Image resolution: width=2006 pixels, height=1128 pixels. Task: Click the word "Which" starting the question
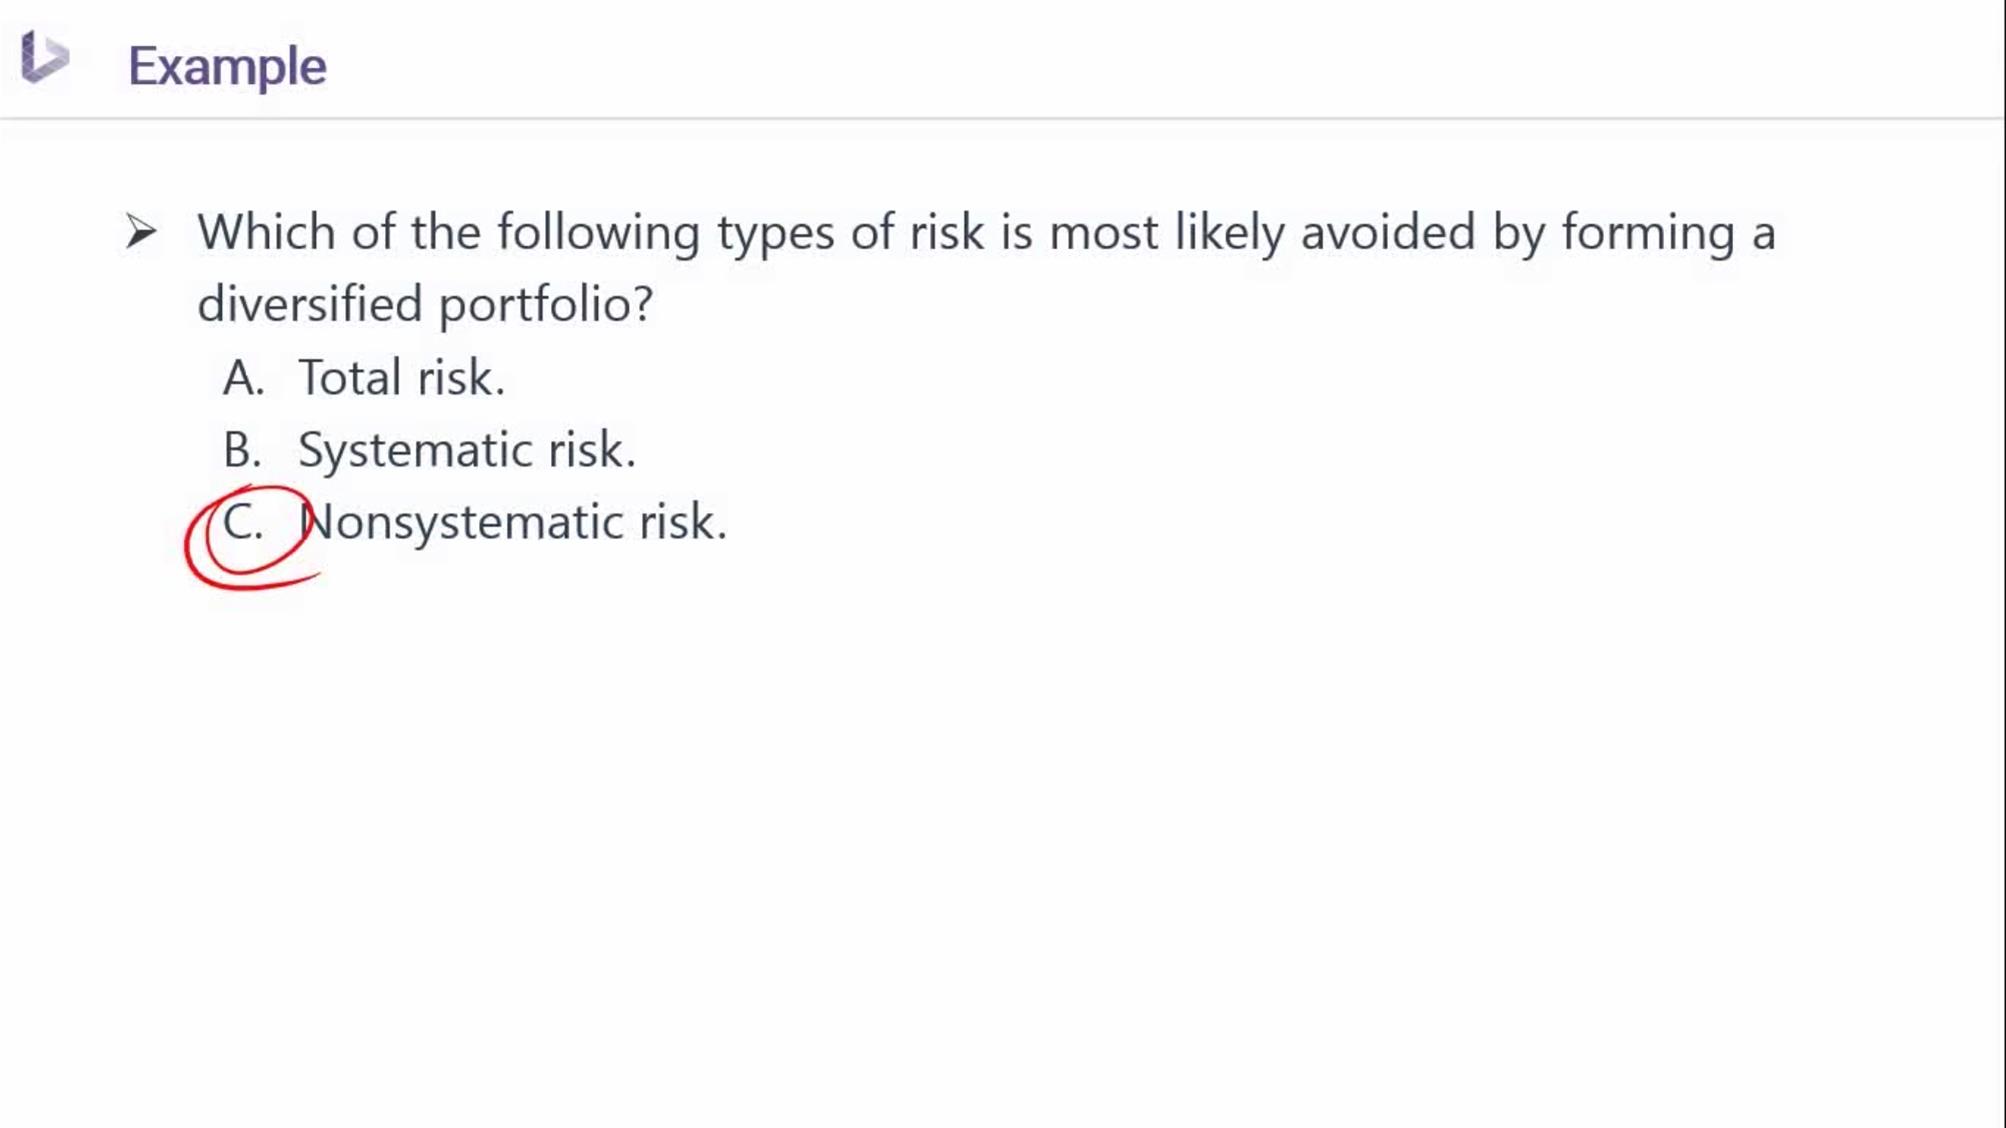(266, 232)
